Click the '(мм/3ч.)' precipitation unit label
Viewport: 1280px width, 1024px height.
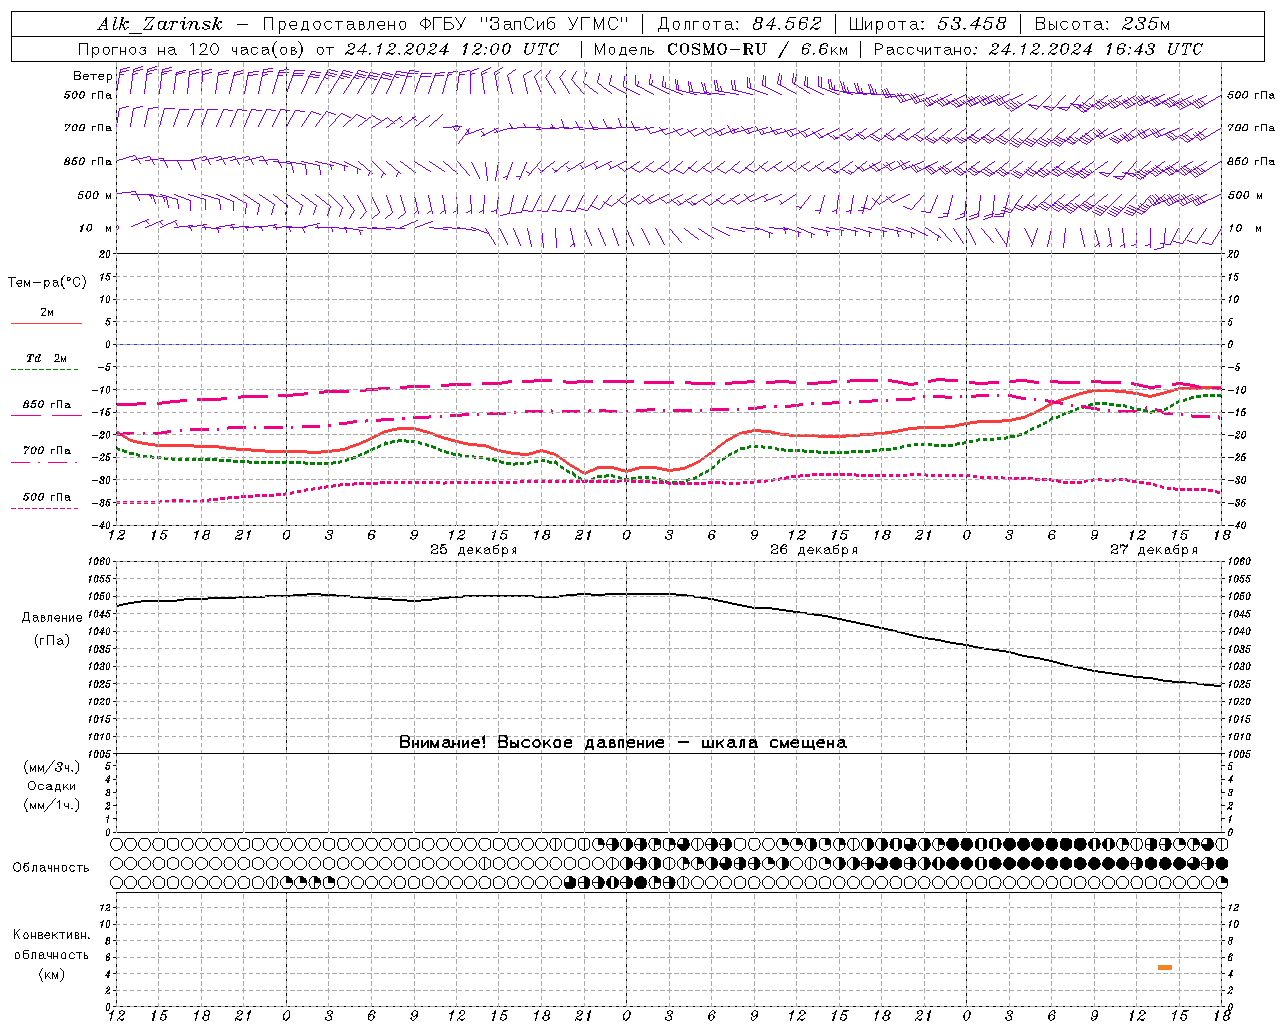pos(51,767)
